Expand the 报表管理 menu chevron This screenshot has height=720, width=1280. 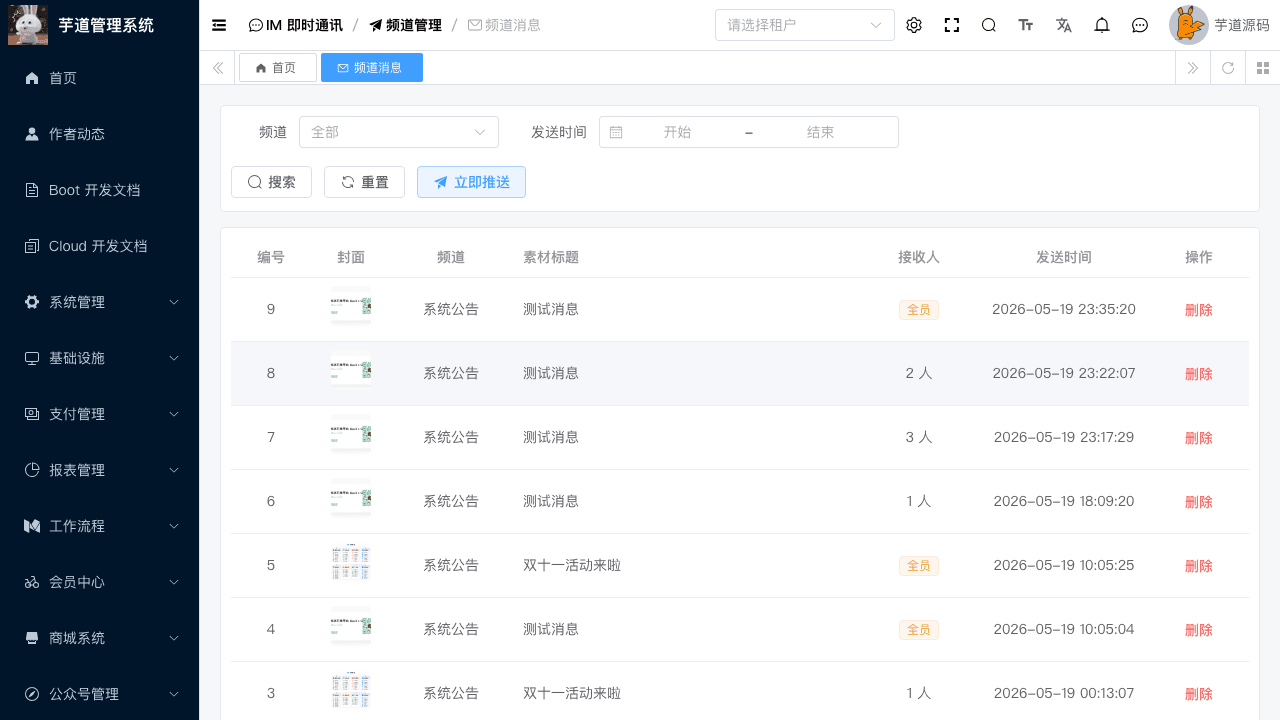click(x=174, y=470)
